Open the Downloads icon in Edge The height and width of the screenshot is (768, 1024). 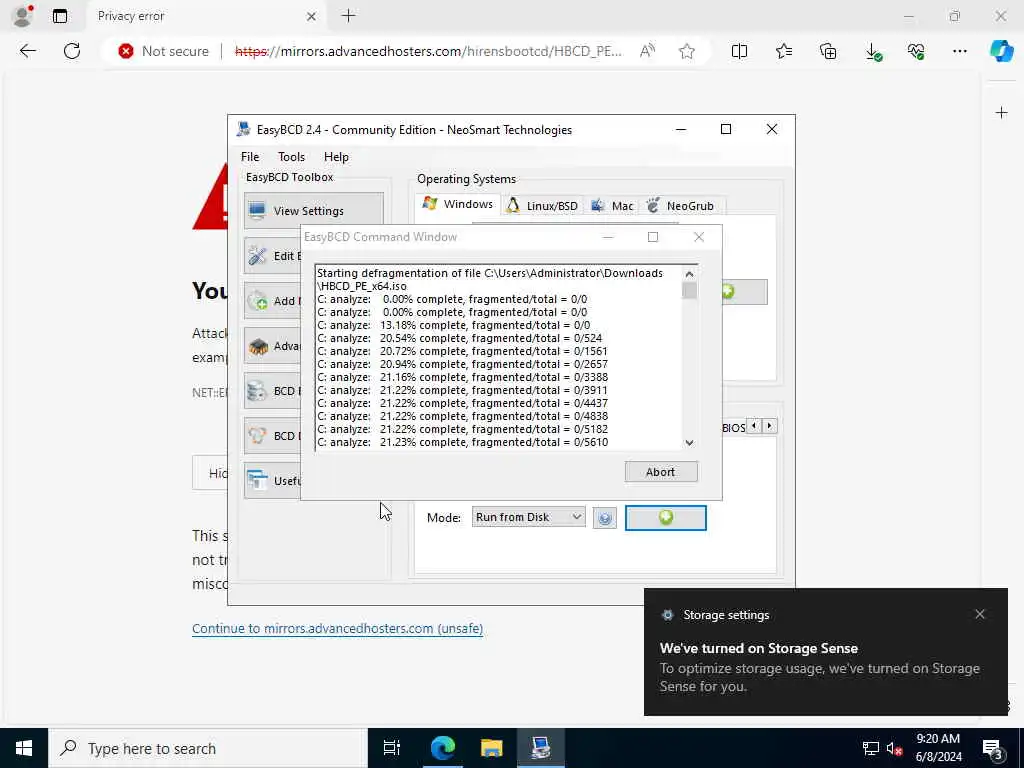coord(872,52)
